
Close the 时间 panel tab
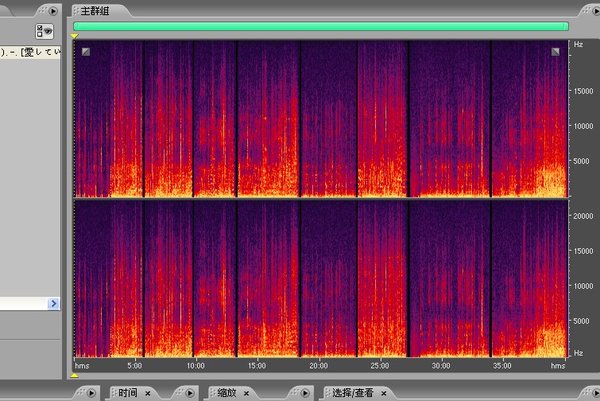point(148,393)
